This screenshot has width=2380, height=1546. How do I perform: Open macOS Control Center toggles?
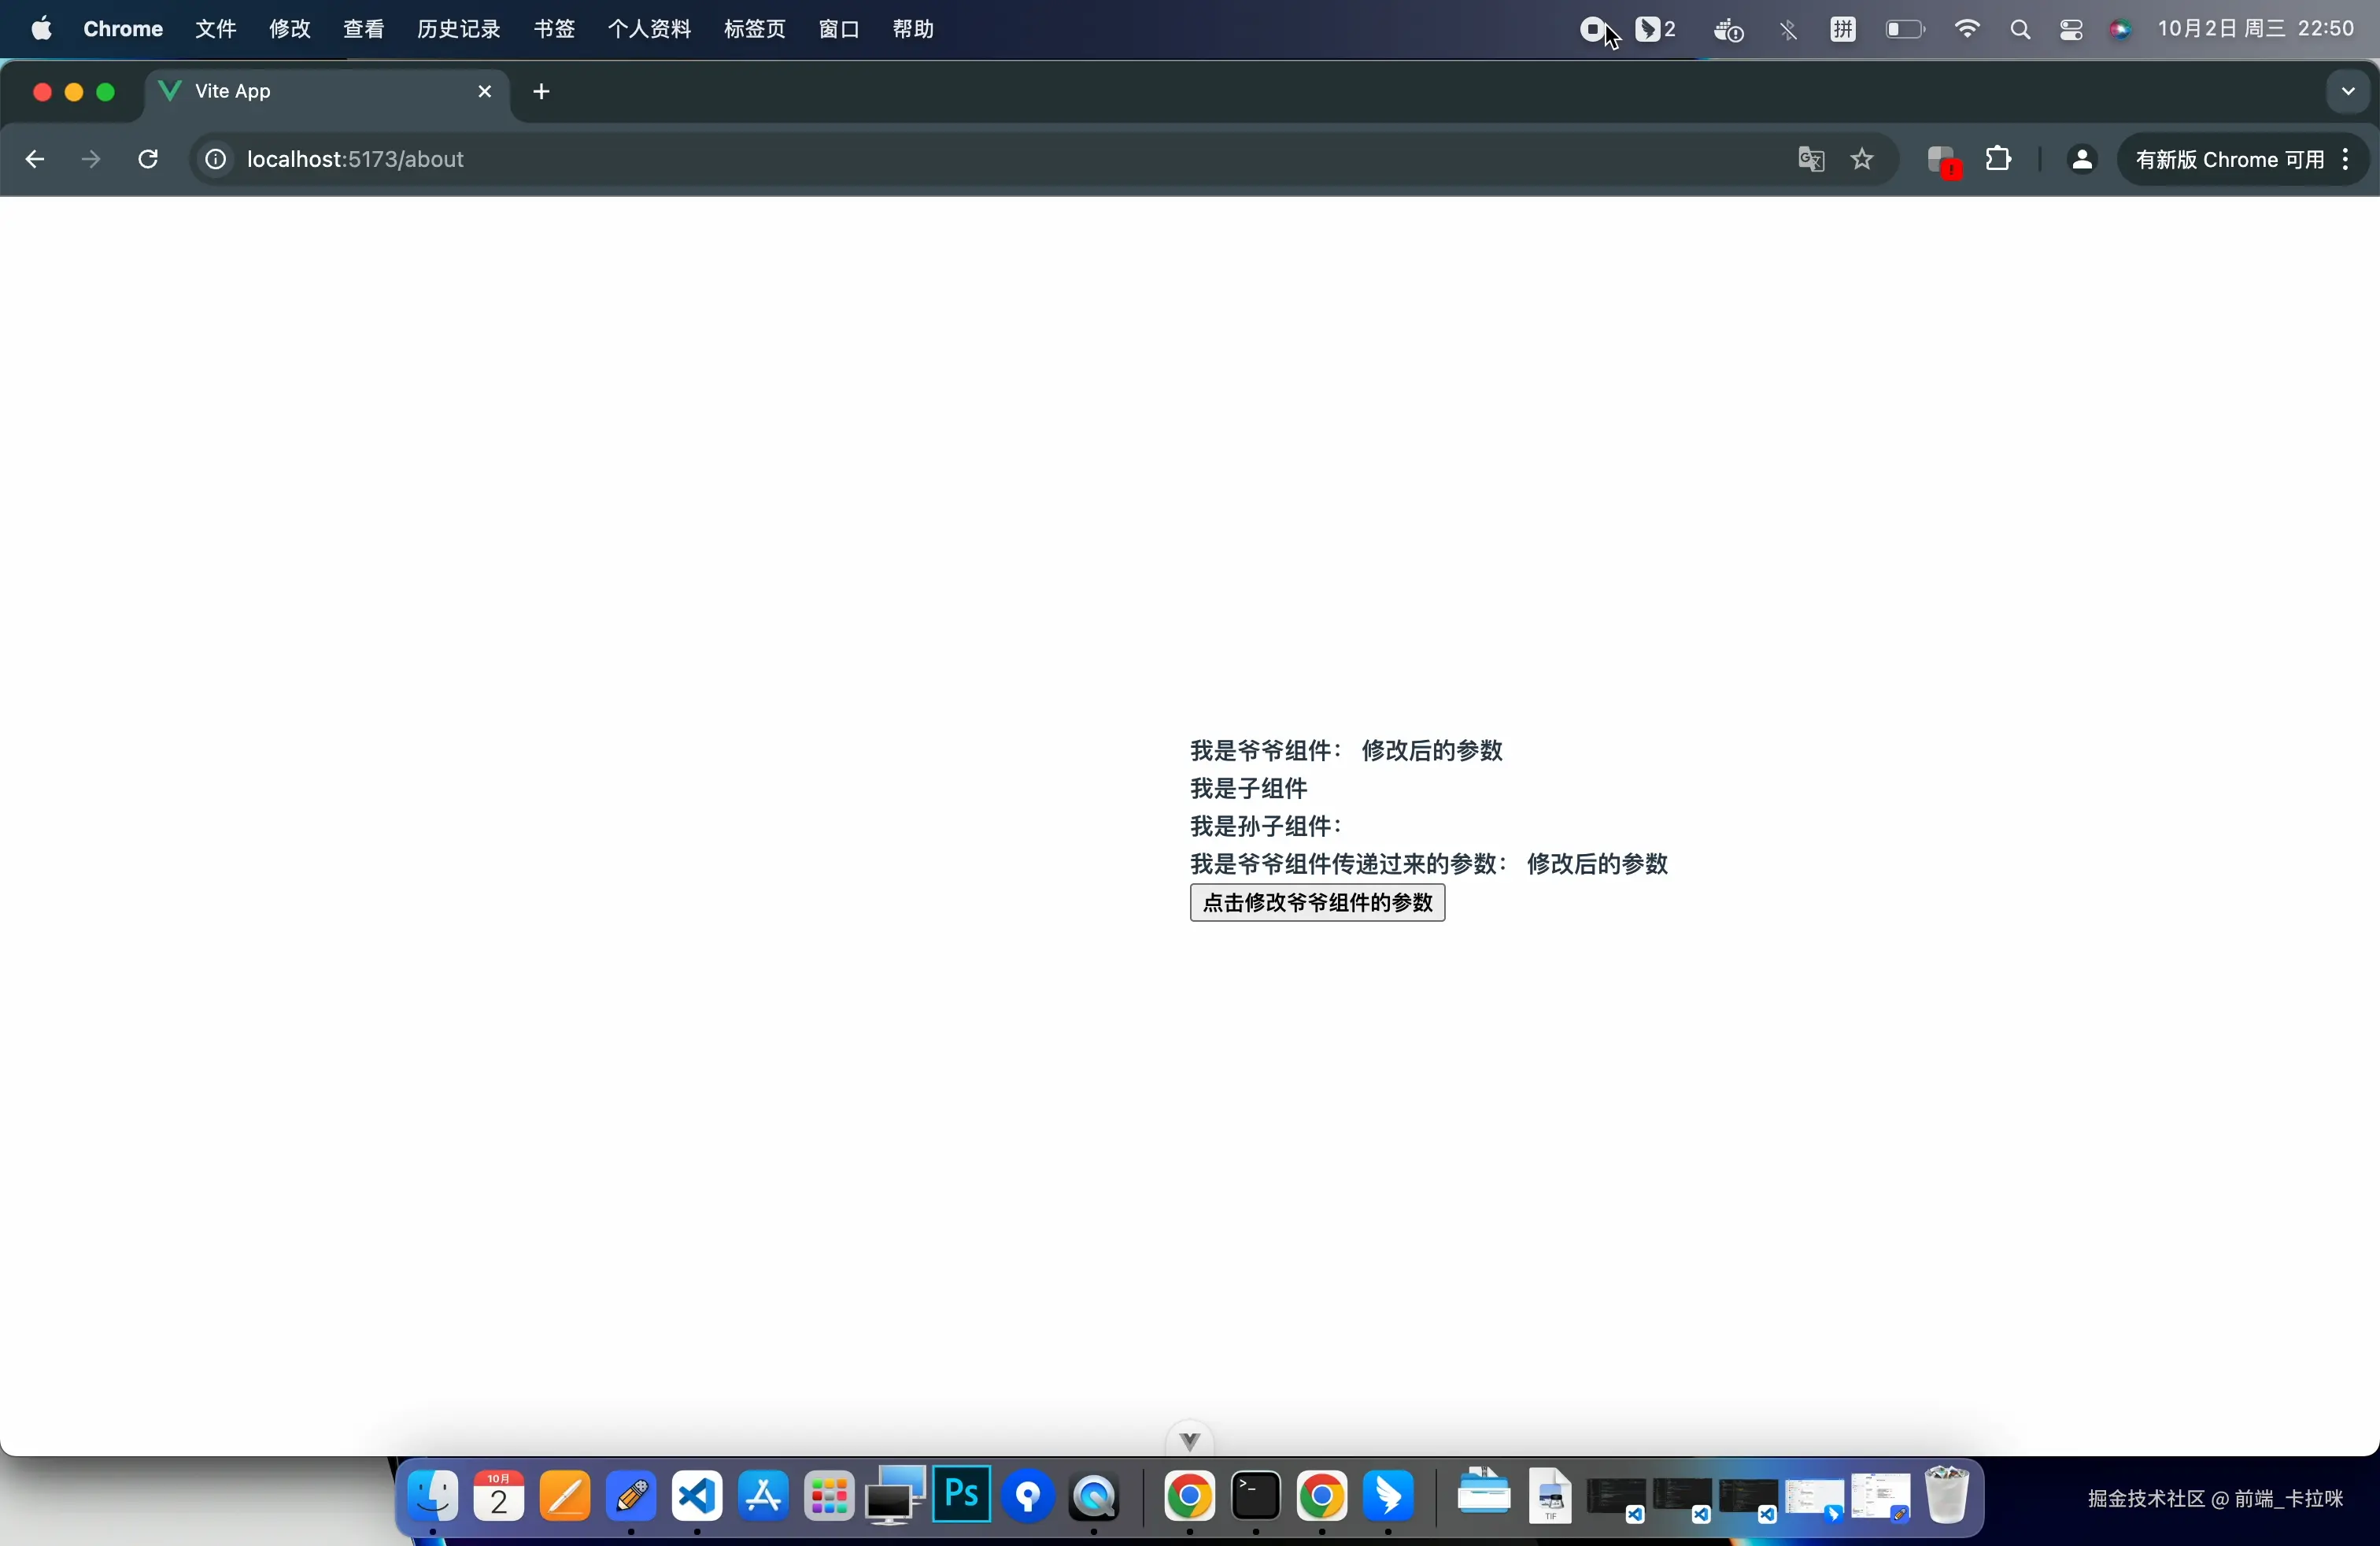tap(2071, 30)
